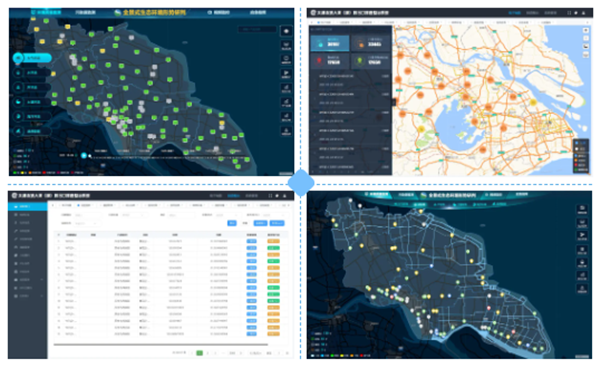Click the timeline track on the green-marker map
600x368 pixels.
[168, 157]
